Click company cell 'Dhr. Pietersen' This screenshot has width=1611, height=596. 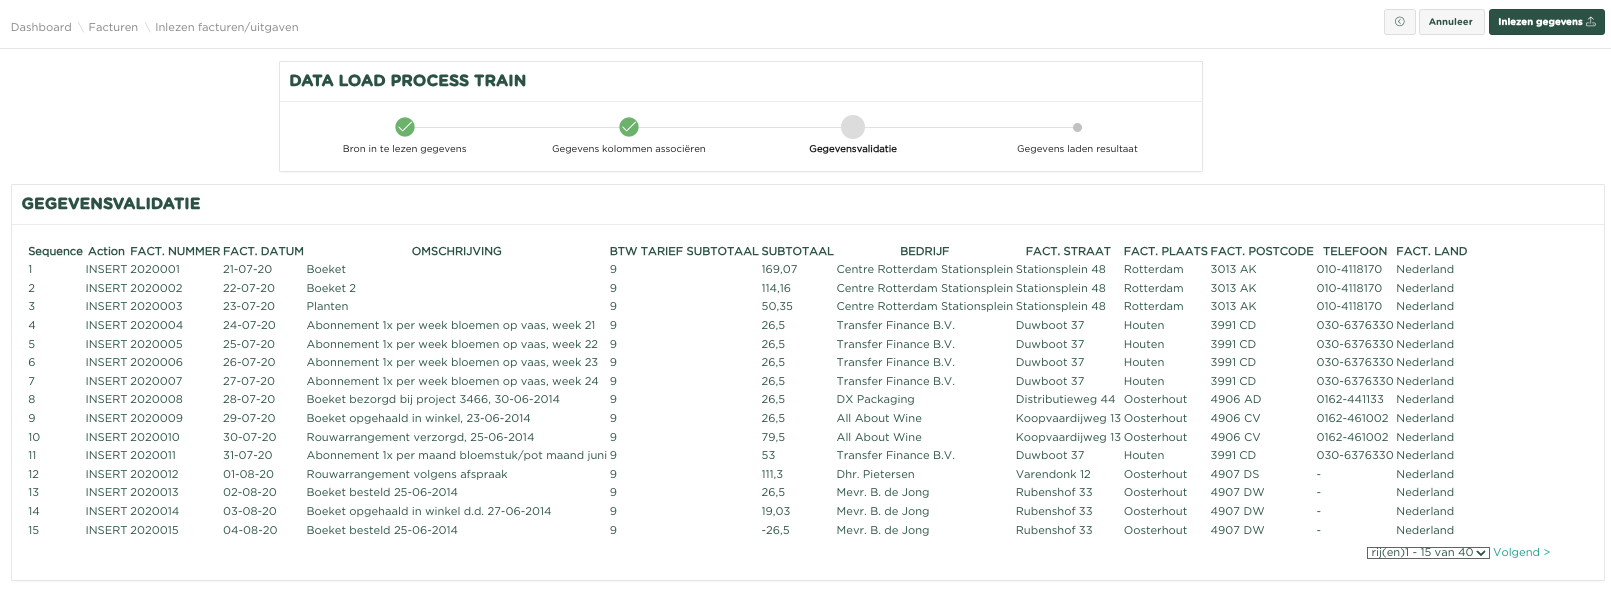(875, 474)
